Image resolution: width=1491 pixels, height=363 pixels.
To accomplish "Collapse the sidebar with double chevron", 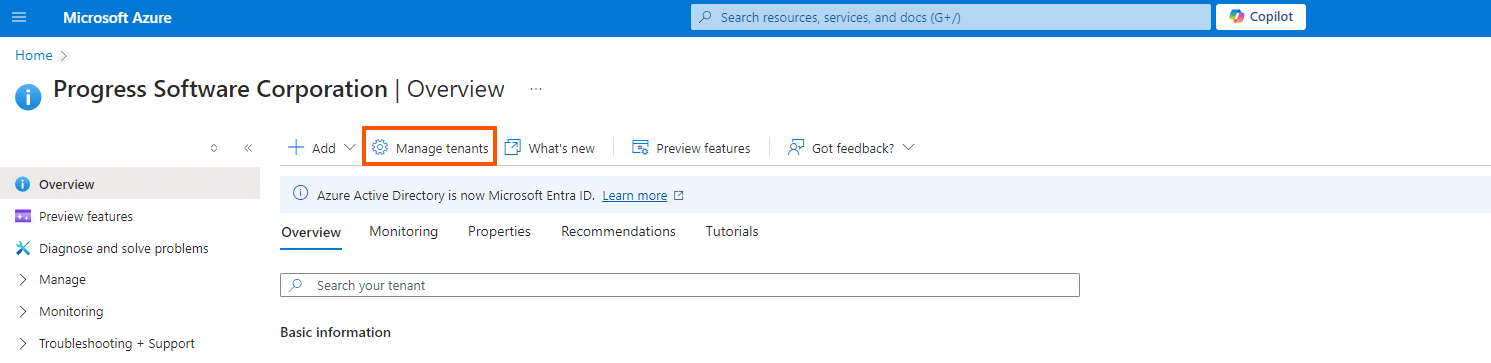I will point(248,148).
